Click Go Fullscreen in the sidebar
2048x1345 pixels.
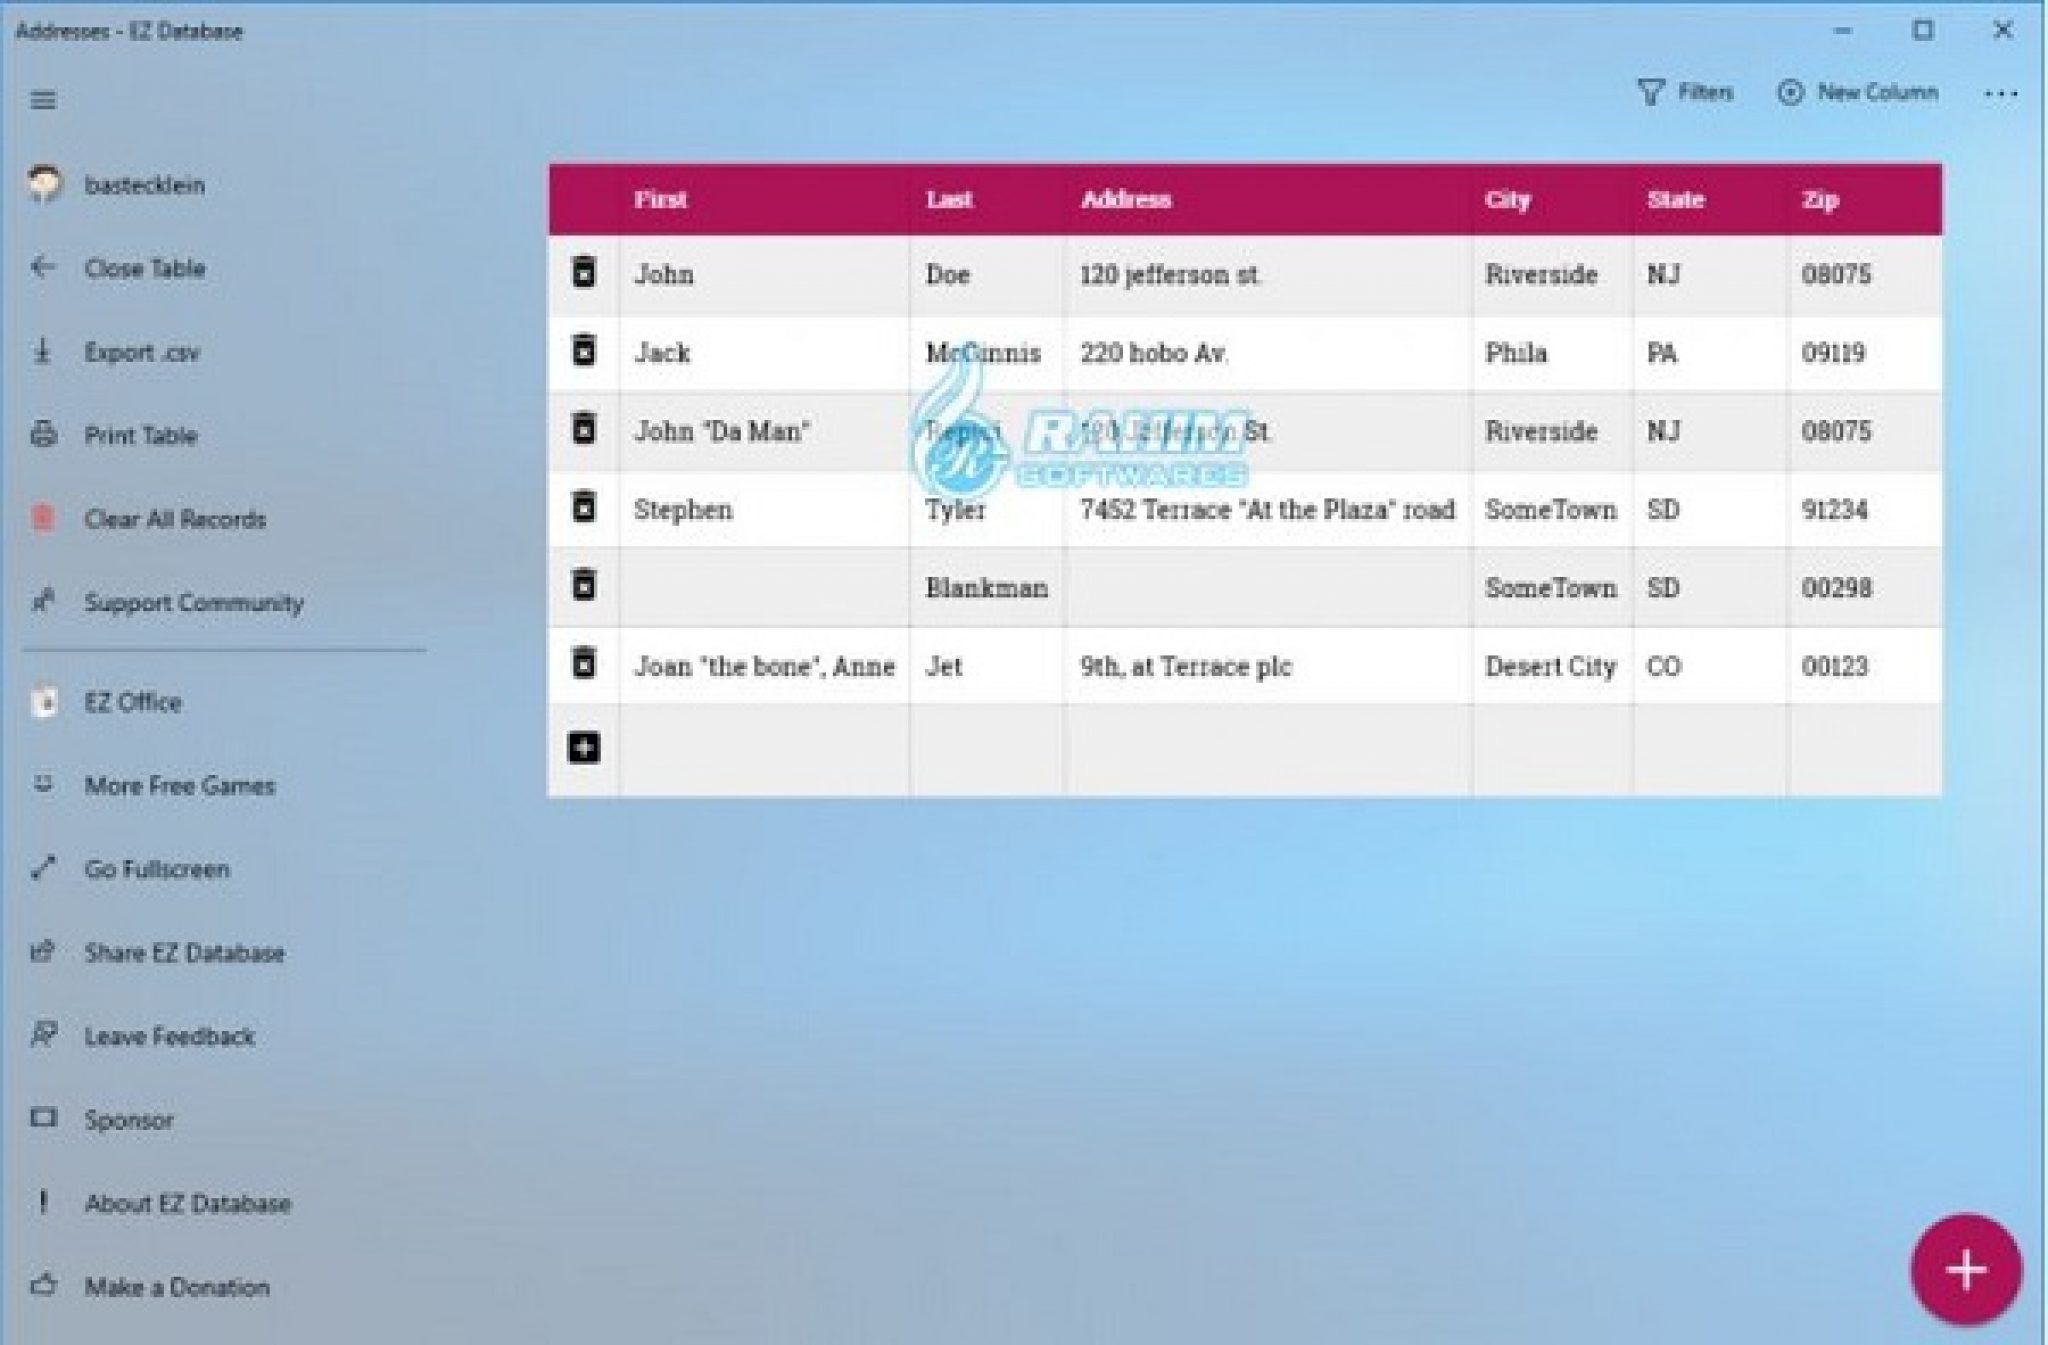pos(156,869)
